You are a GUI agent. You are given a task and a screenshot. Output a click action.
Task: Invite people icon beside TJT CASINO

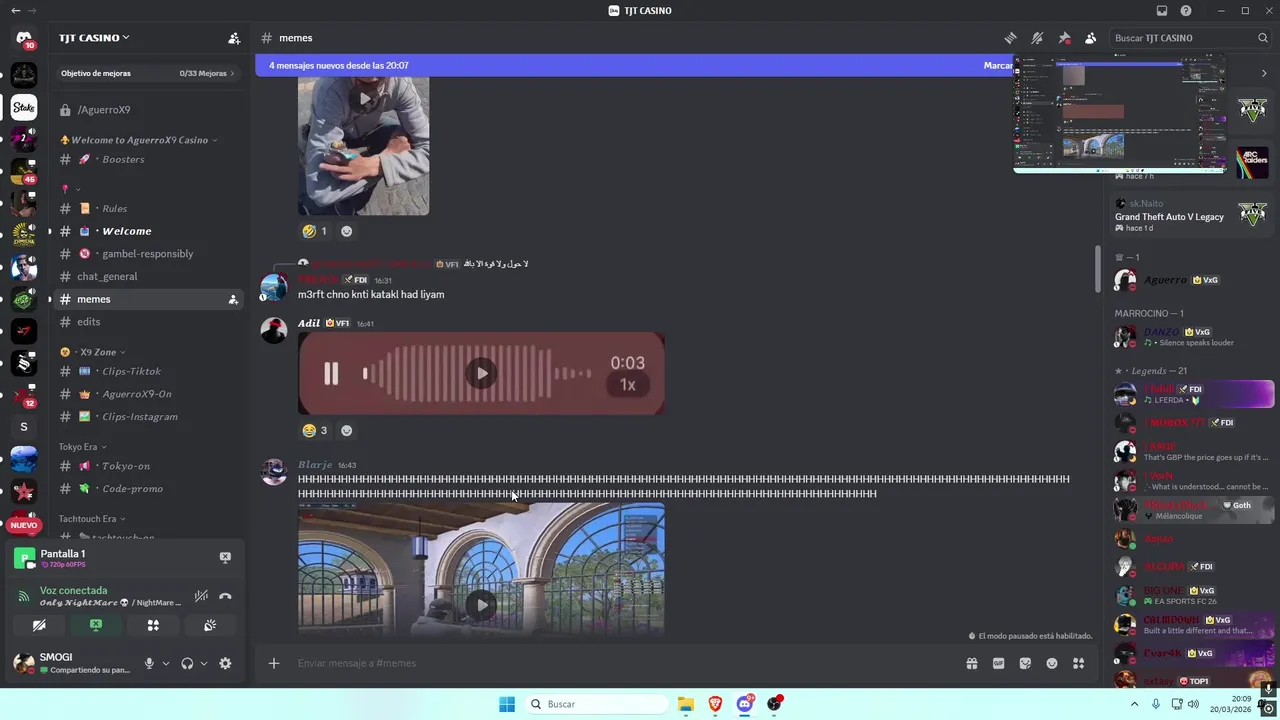(234, 38)
